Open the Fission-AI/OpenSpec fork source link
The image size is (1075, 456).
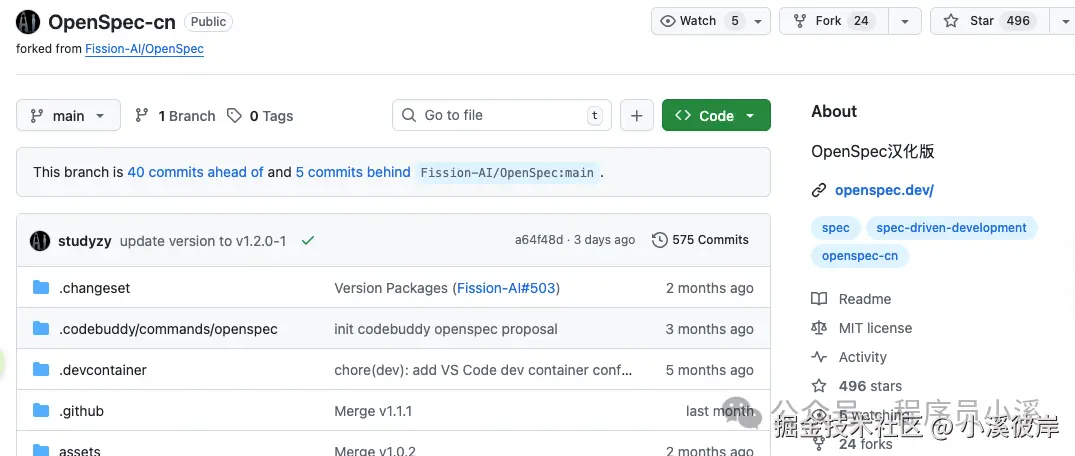[x=144, y=49]
